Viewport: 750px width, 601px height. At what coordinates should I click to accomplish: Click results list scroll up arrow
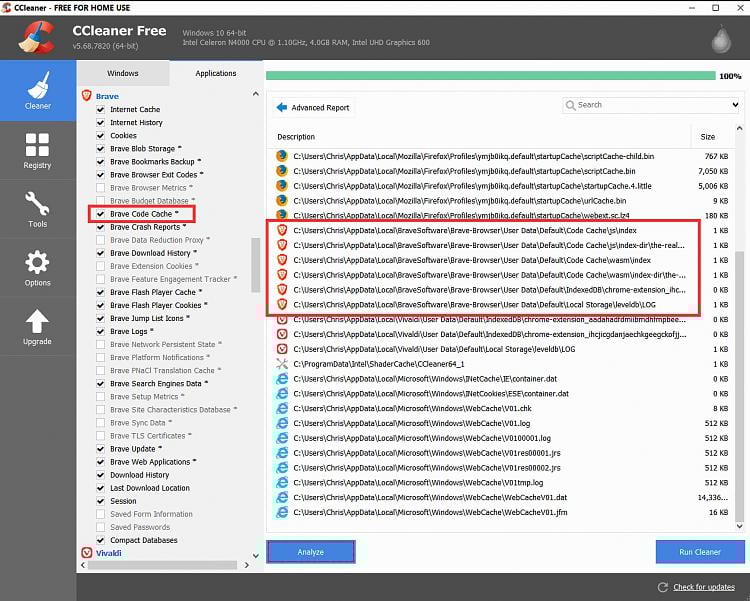click(739, 128)
